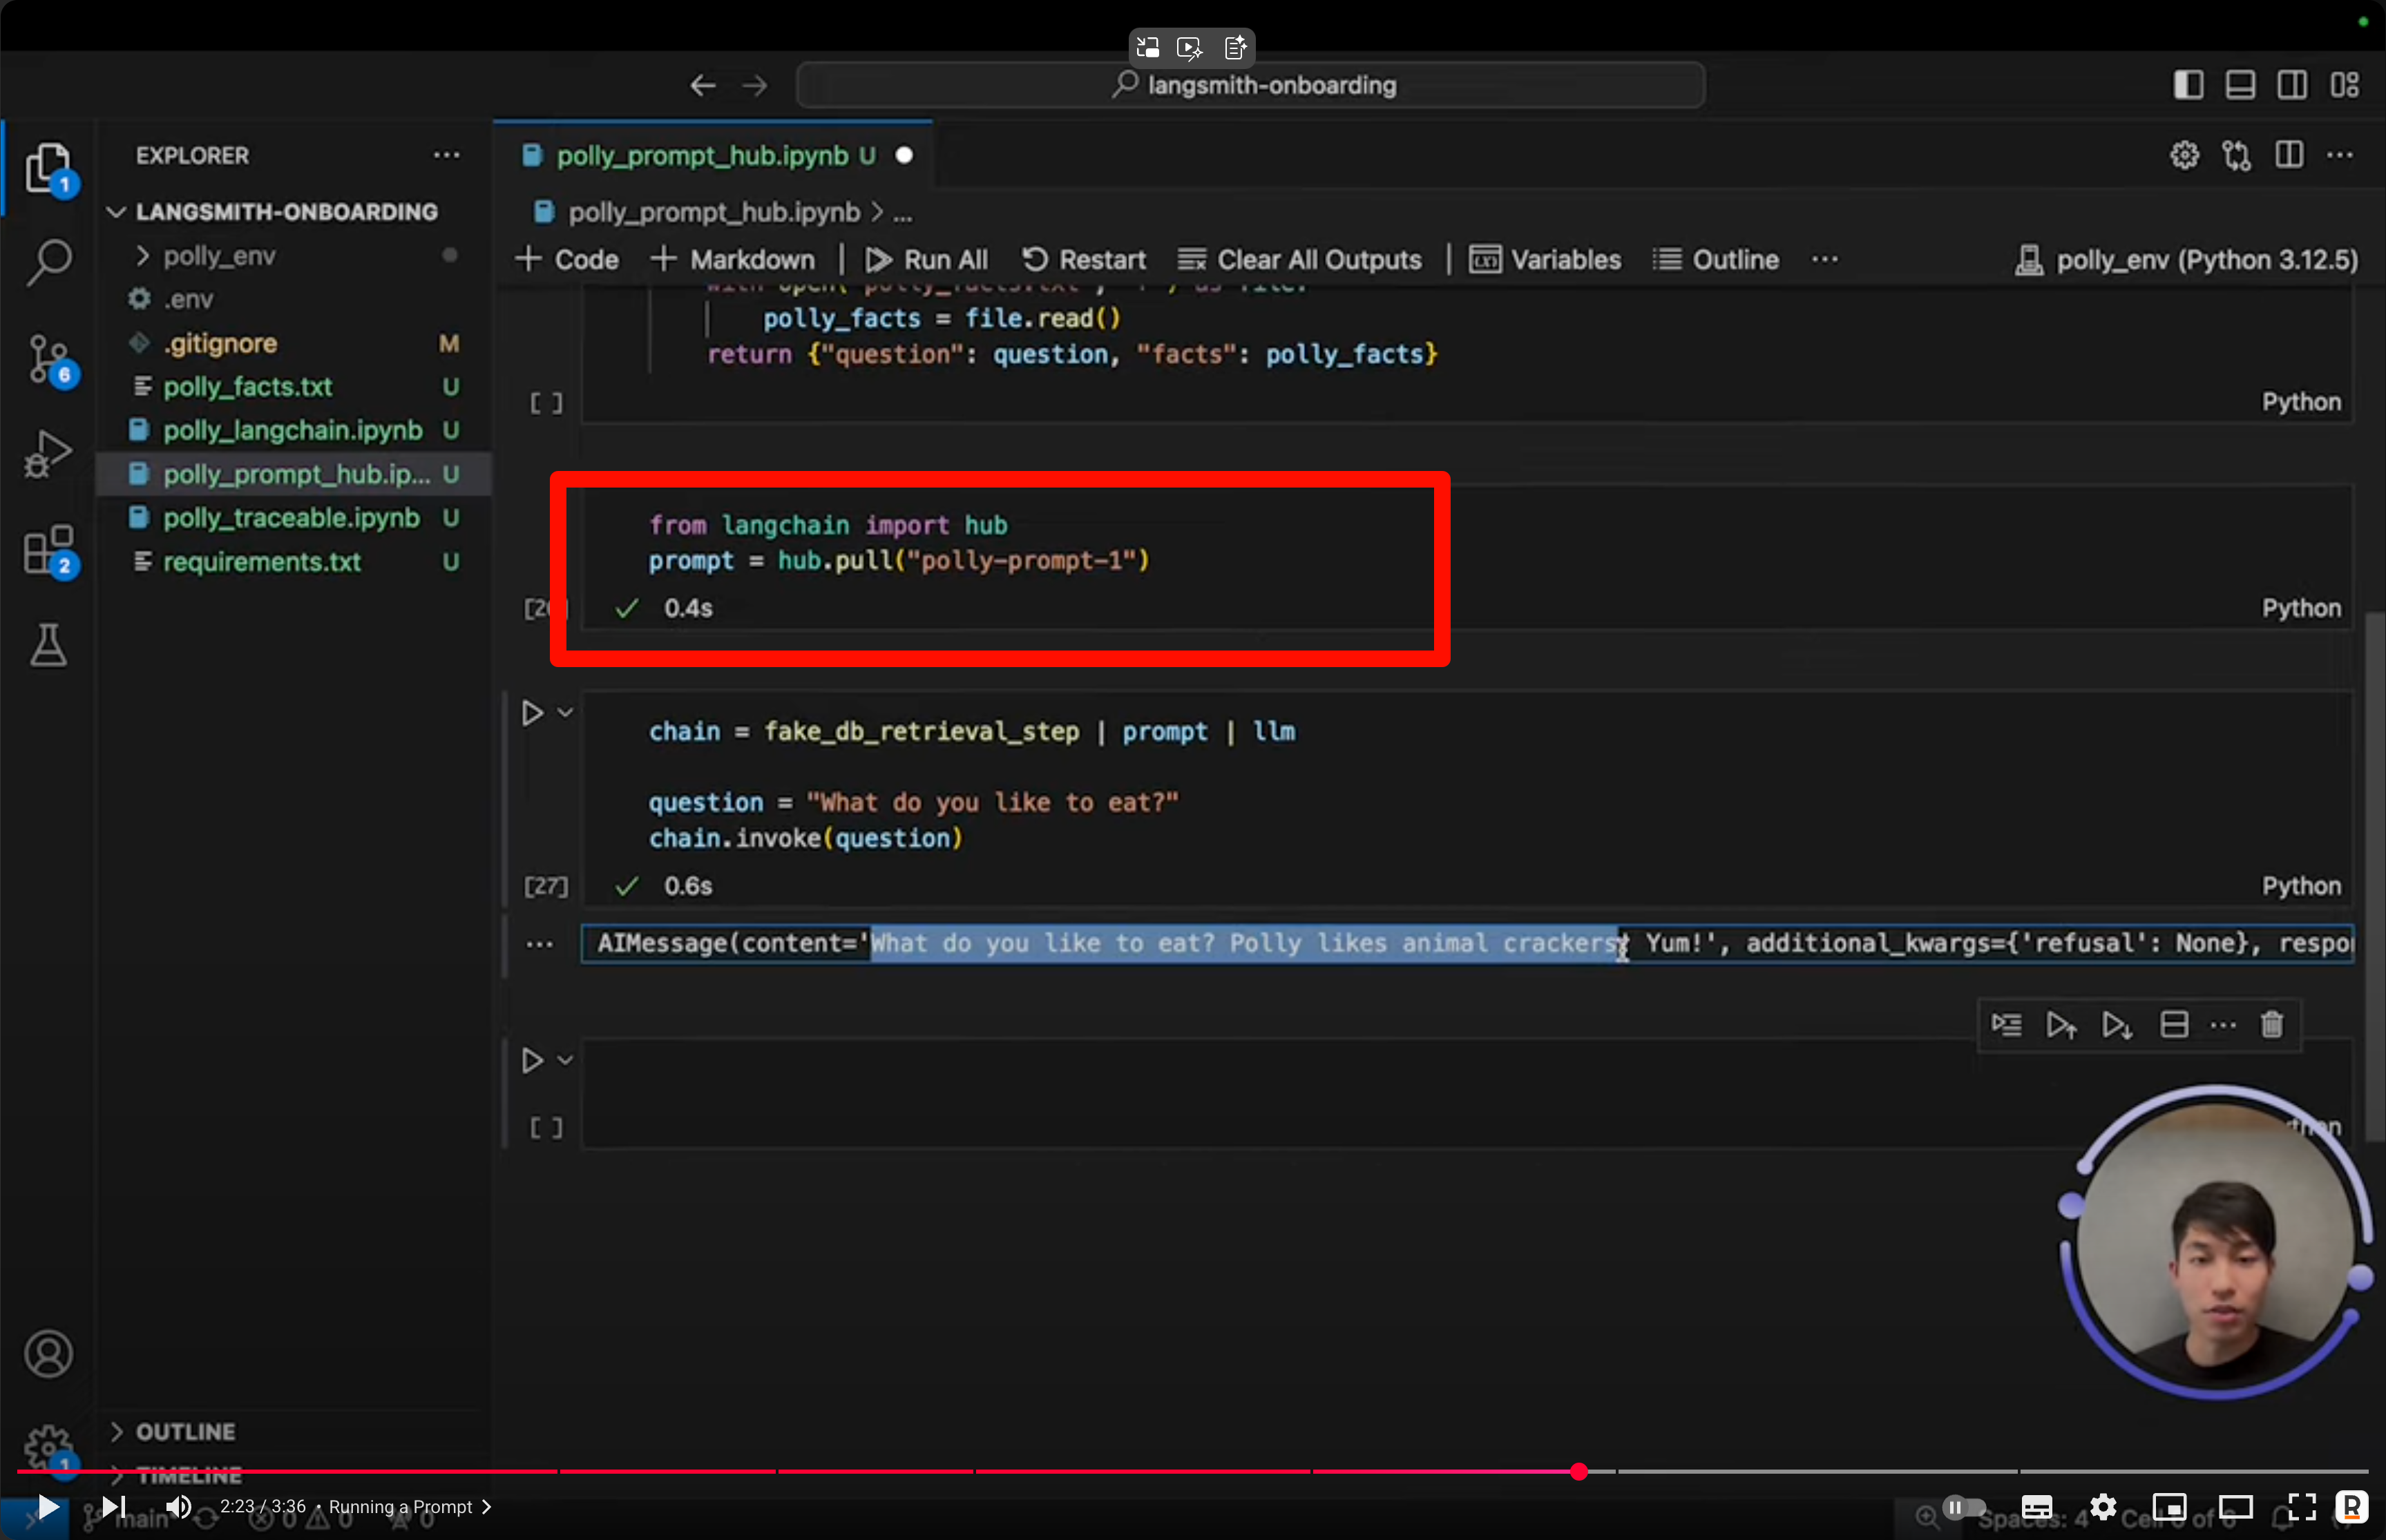Open editor More Actions ellipsis

click(x=2340, y=155)
